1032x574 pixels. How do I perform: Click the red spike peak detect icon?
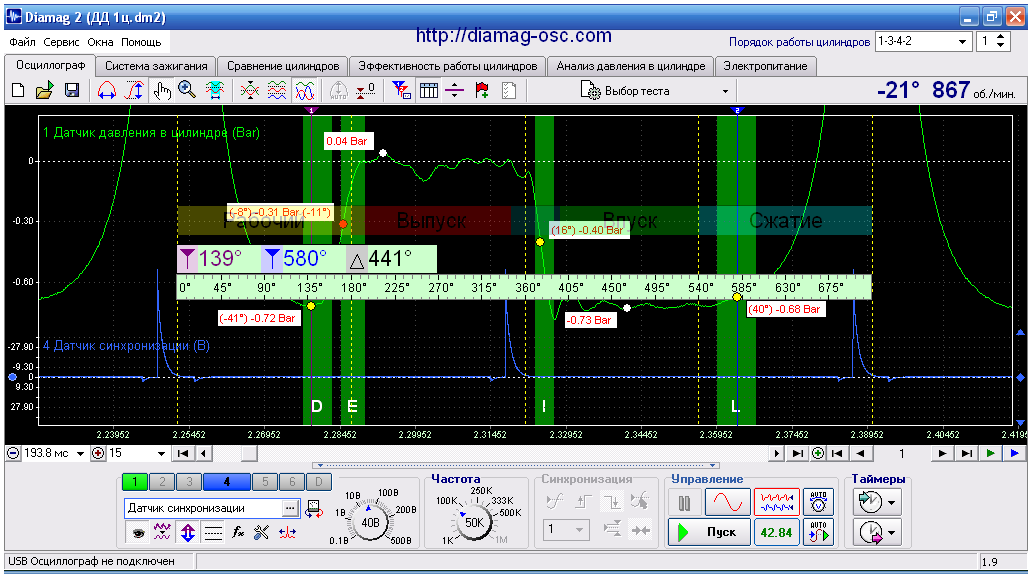pyautogui.click(x=288, y=532)
